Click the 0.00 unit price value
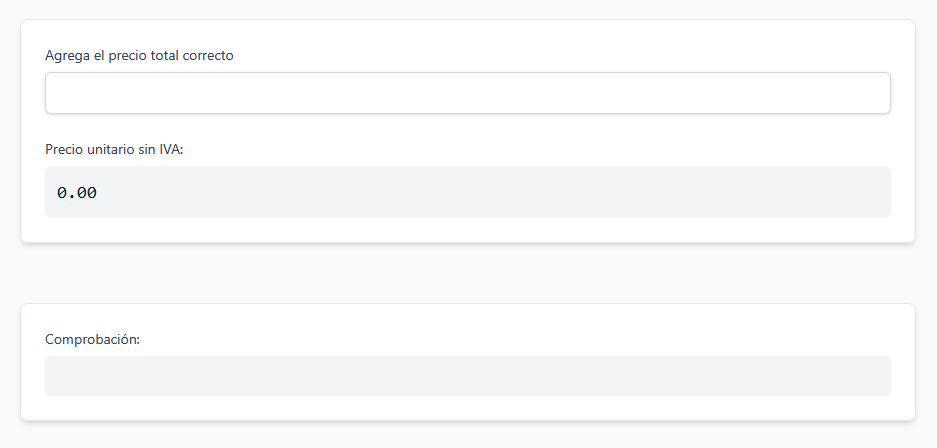The width and height of the screenshot is (937, 448). click(x=77, y=193)
